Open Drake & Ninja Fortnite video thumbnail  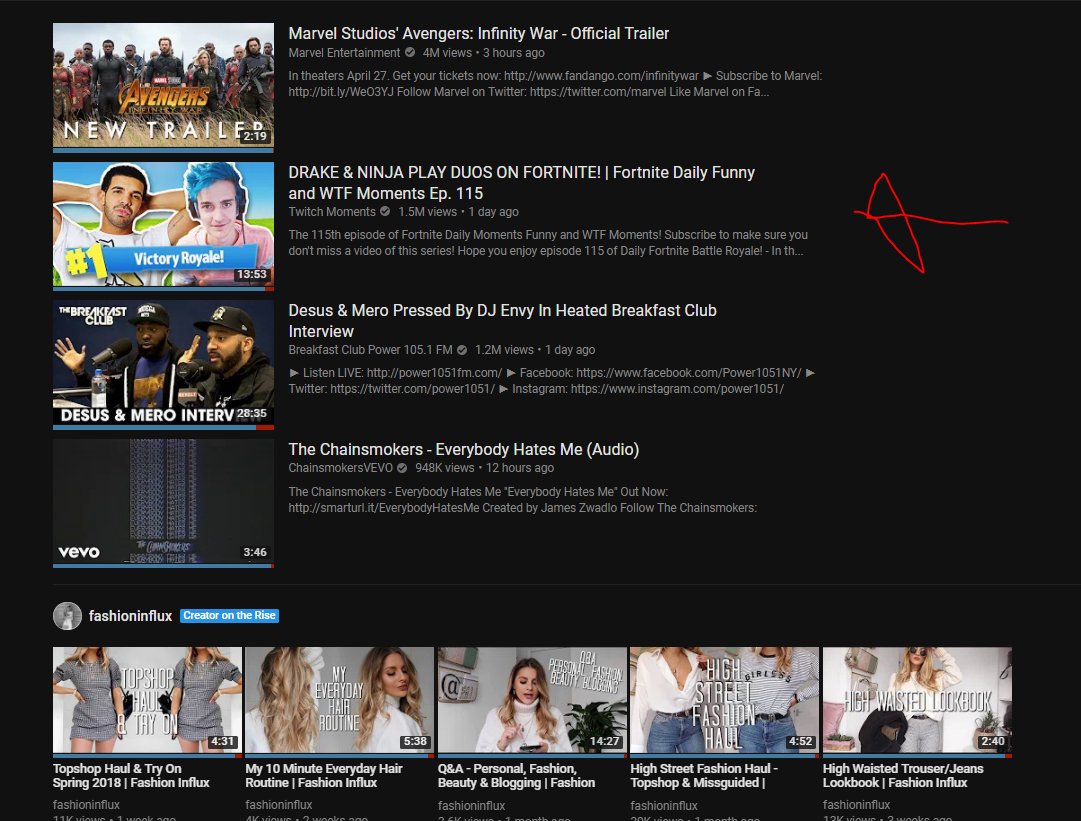[163, 225]
